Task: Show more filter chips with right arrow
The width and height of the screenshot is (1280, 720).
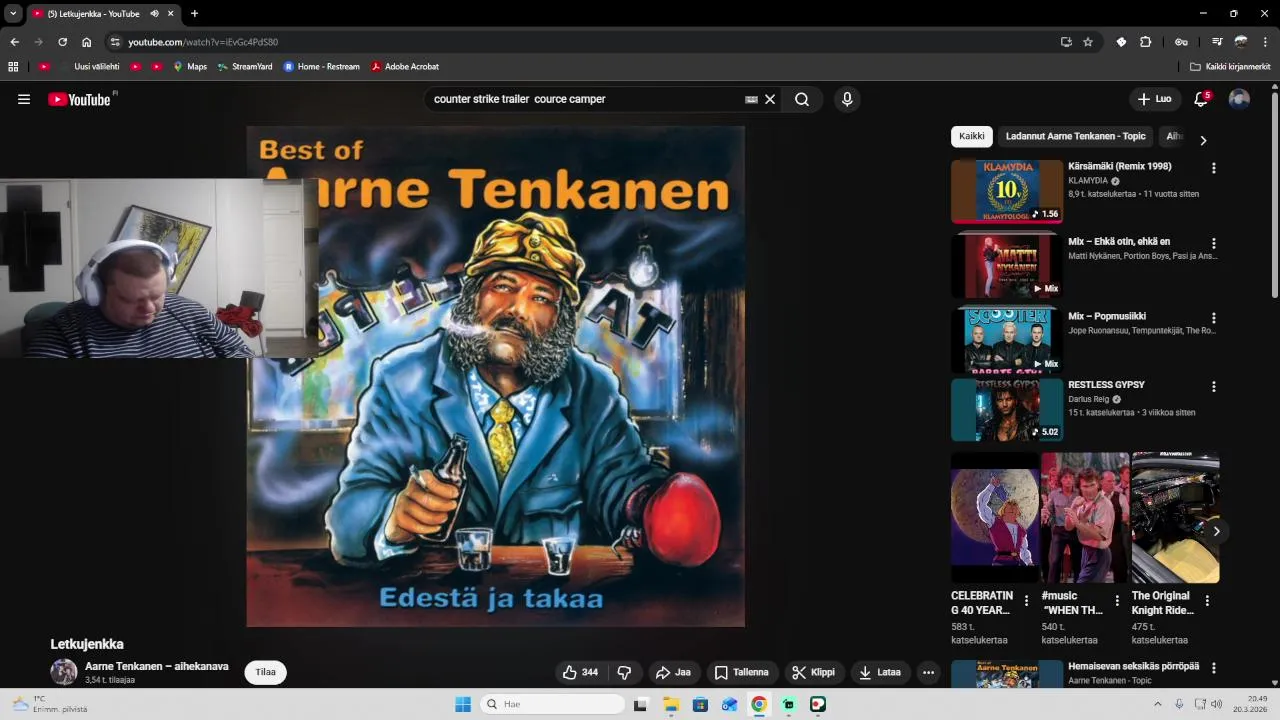Action: point(1203,140)
